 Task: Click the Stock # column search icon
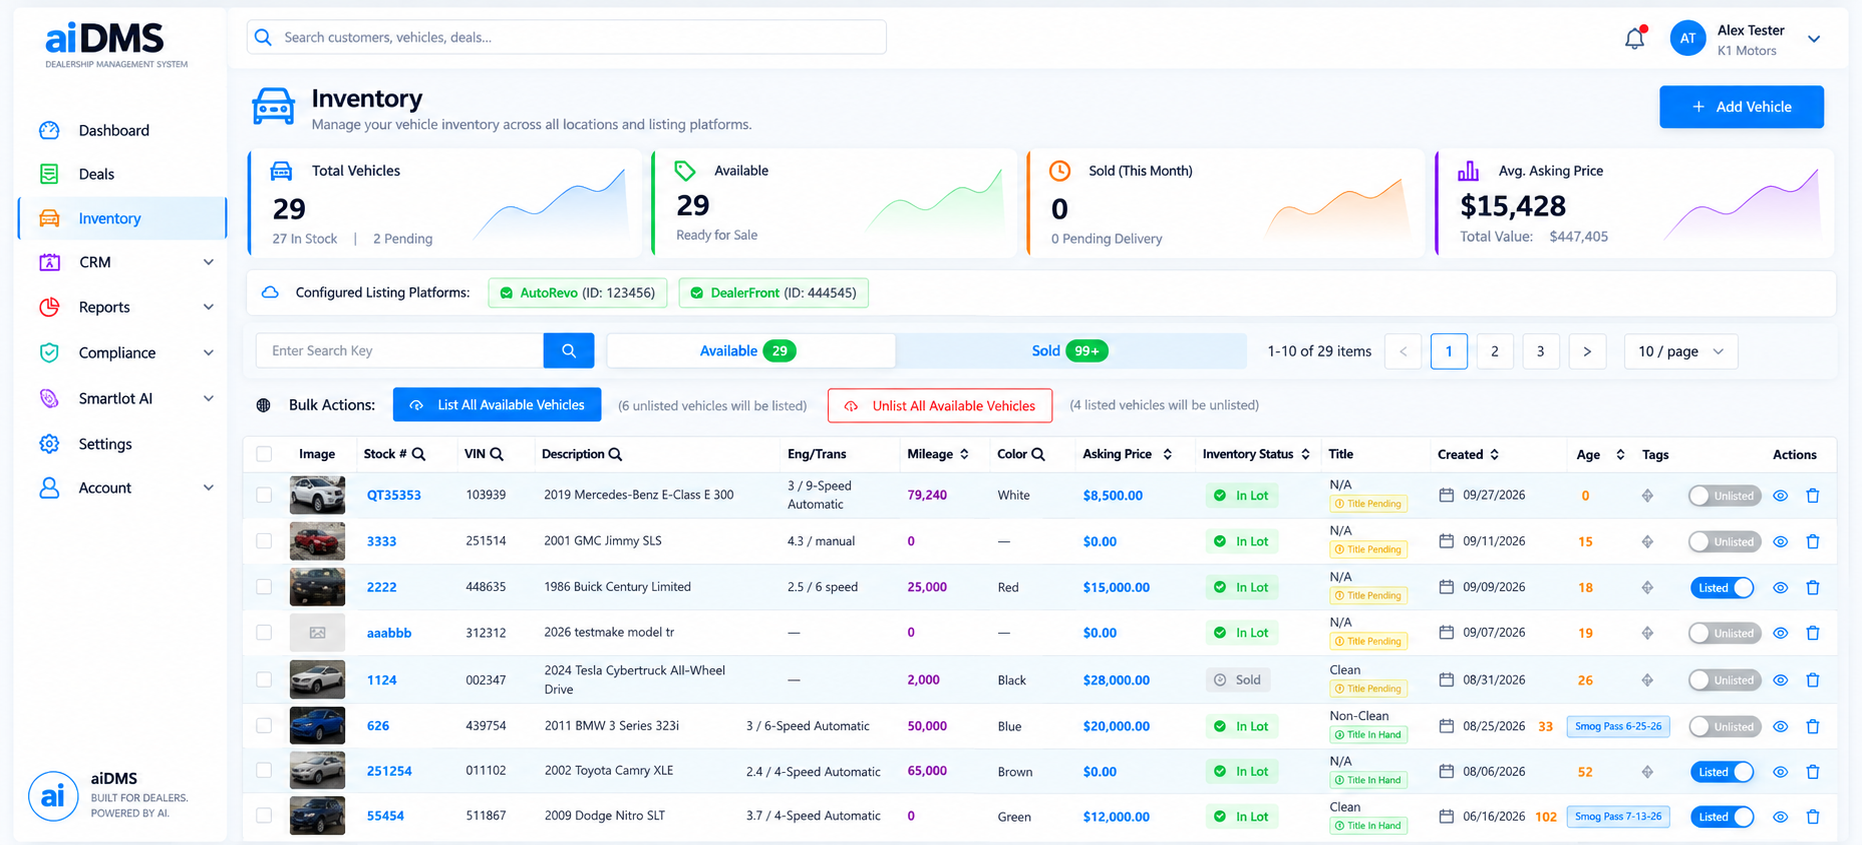tap(419, 454)
